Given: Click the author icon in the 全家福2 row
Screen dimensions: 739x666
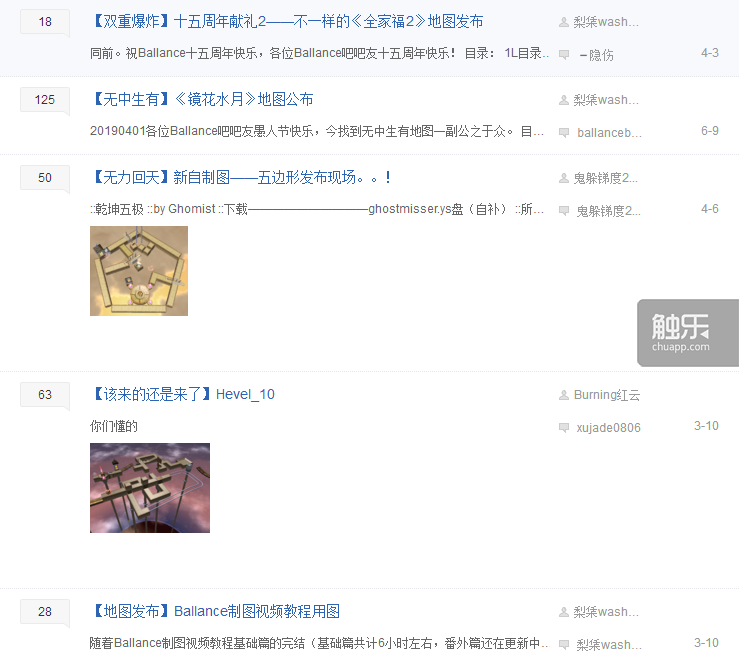Looking at the screenshot, I should [564, 22].
